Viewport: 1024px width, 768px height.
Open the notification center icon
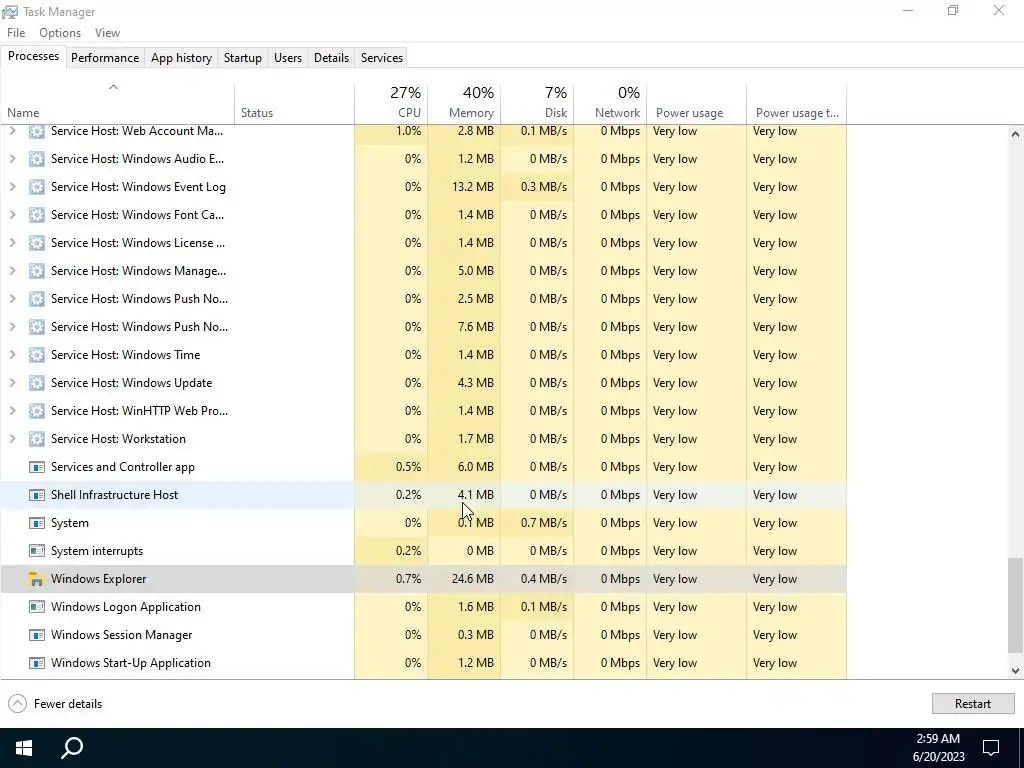[x=991, y=748]
